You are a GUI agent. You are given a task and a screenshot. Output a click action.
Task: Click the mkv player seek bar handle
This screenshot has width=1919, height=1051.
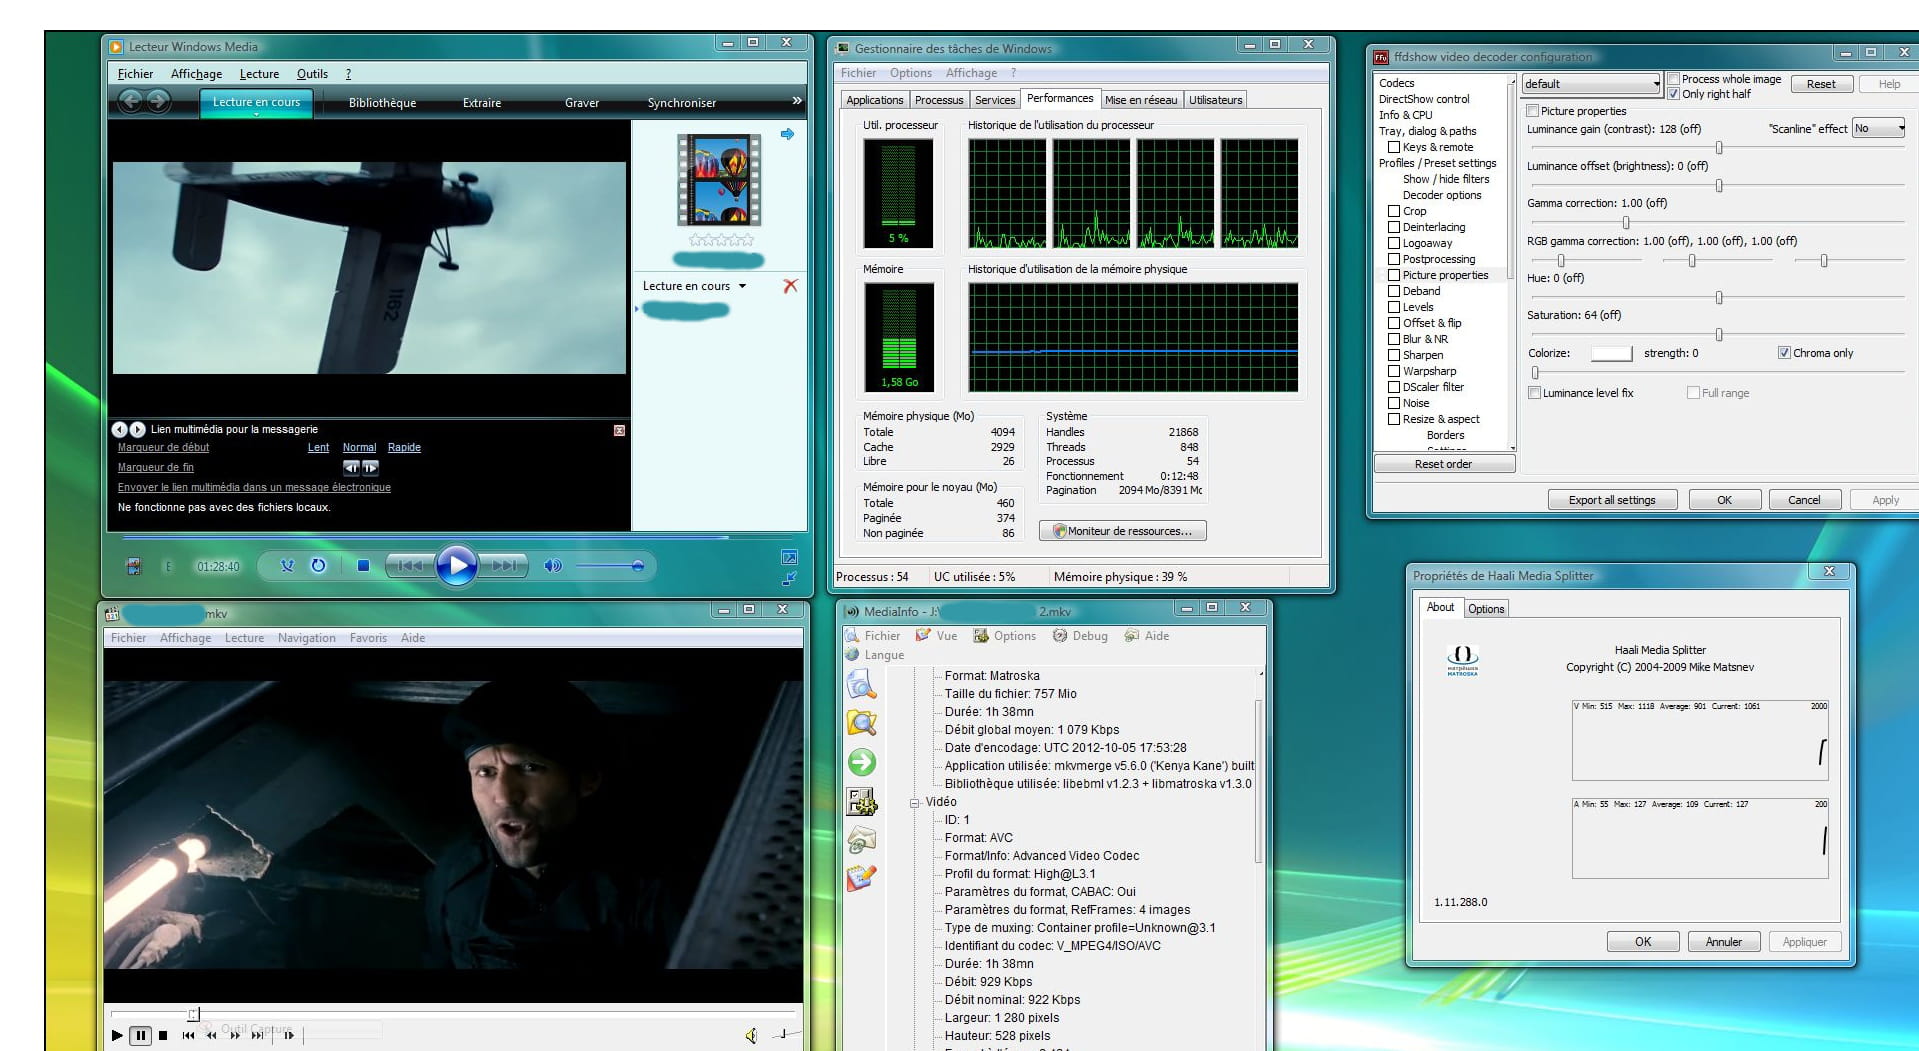[x=194, y=1014]
